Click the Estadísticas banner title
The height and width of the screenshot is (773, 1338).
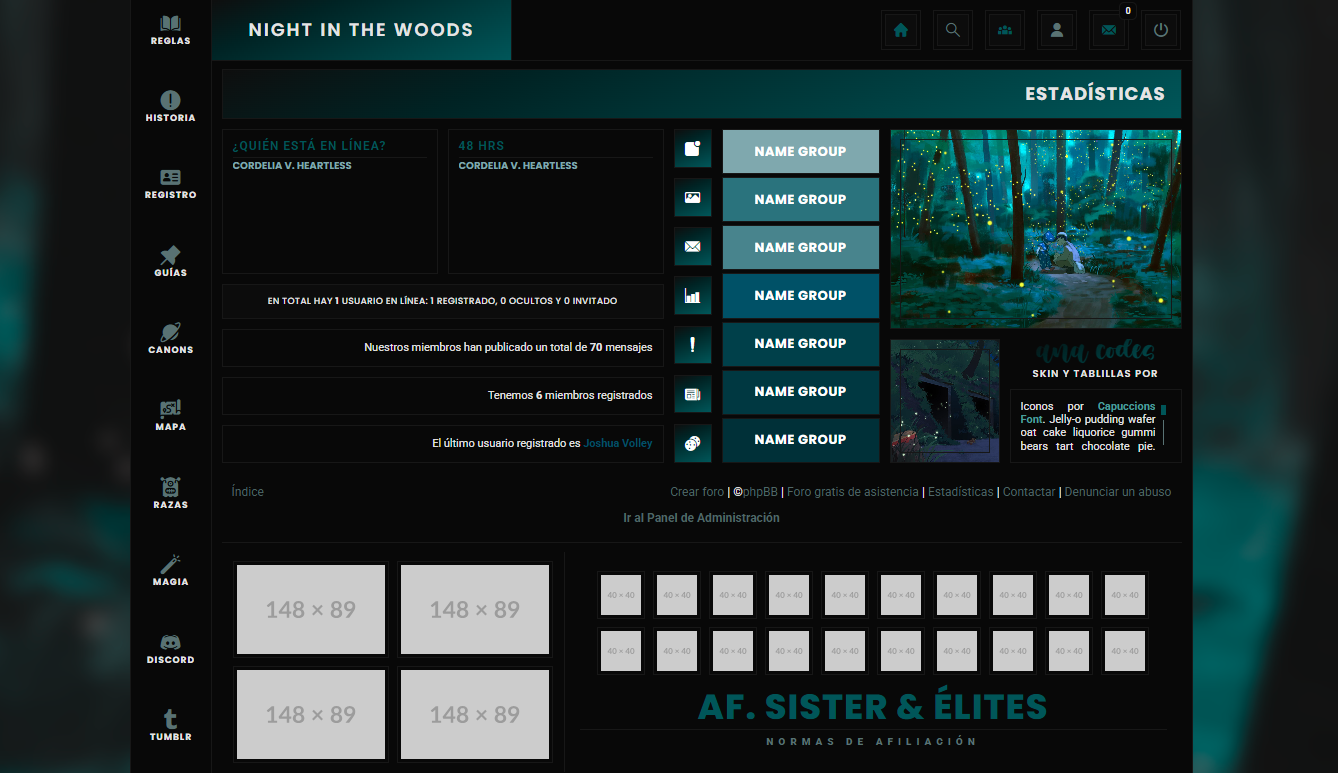click(x=1095, y=94)
